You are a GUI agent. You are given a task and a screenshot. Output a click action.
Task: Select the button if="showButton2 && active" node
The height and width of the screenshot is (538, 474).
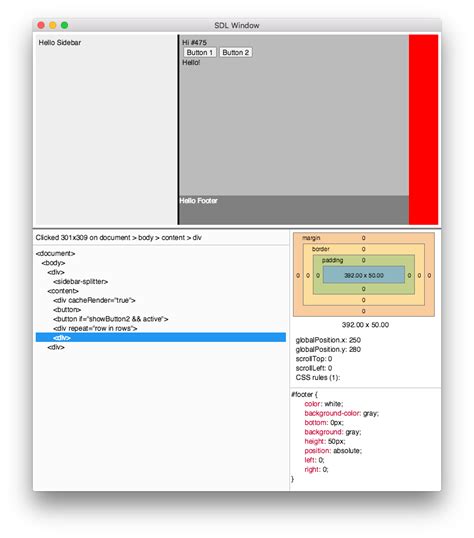click(111, 319)
